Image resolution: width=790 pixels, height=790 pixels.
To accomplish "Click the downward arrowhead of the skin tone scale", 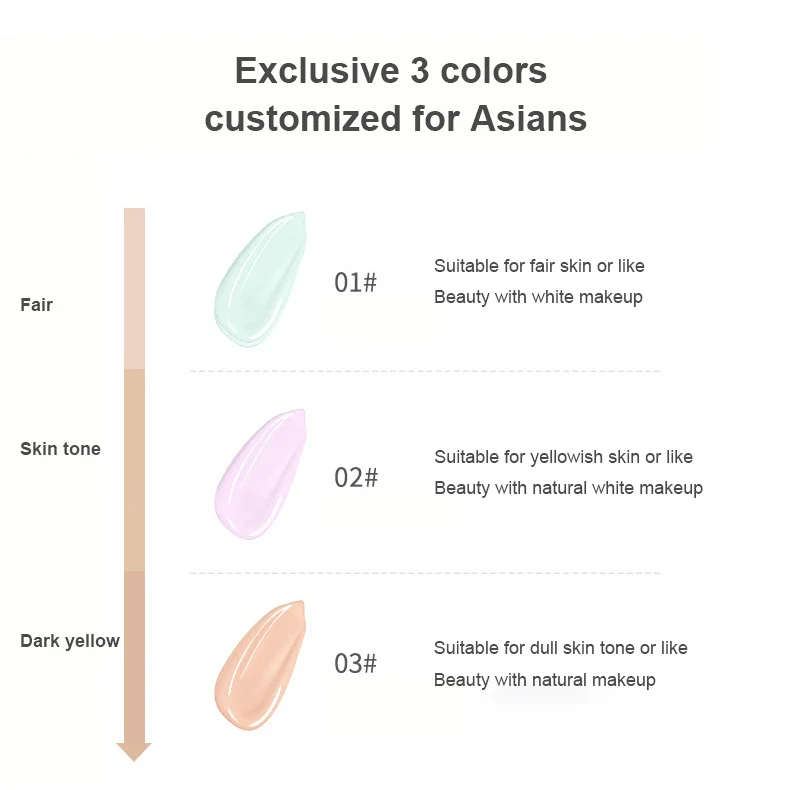I will click(x=134, y=751).
